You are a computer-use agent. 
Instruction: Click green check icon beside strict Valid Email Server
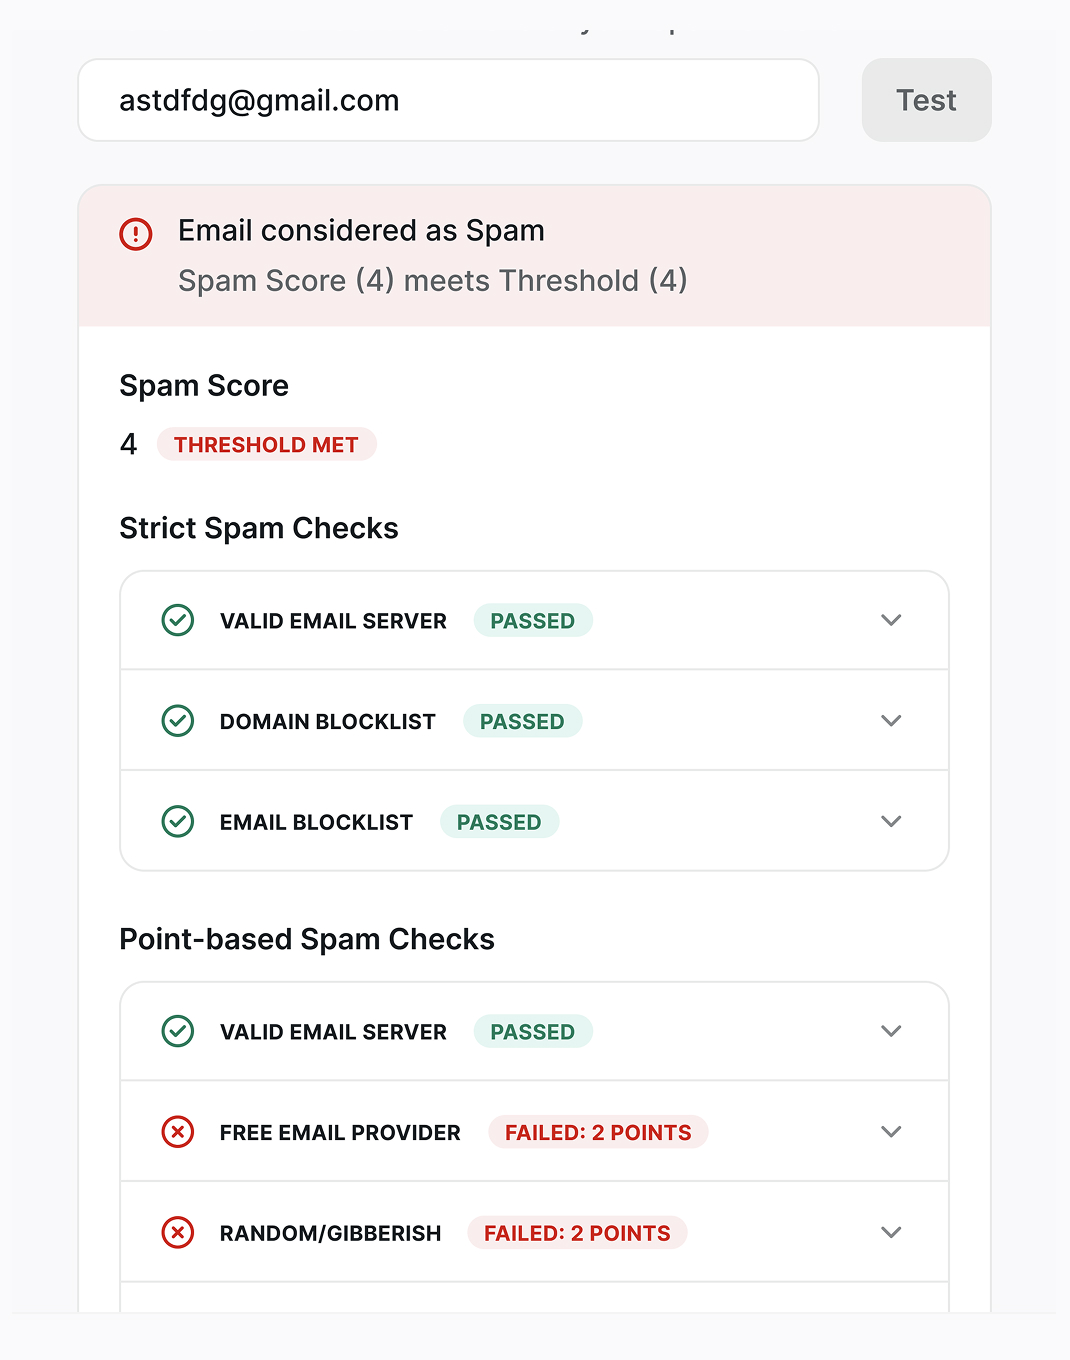coord(178,620)
